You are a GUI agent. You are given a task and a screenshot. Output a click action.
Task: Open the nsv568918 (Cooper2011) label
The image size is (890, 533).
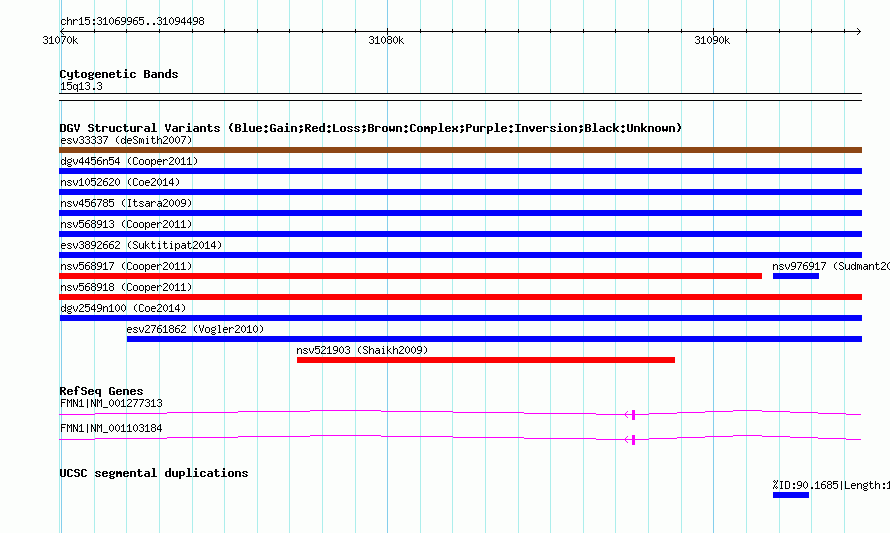126,287
